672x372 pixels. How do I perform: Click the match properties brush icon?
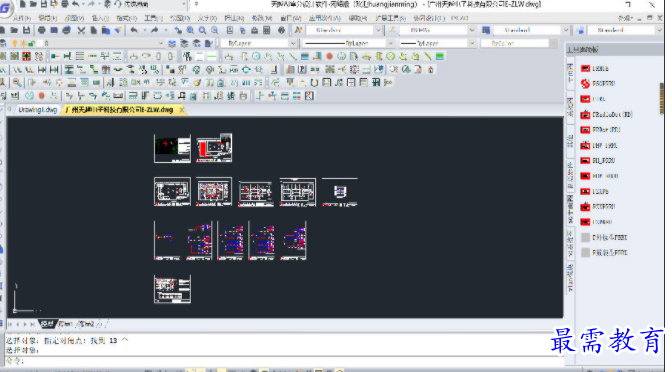(x=118, y=30)
